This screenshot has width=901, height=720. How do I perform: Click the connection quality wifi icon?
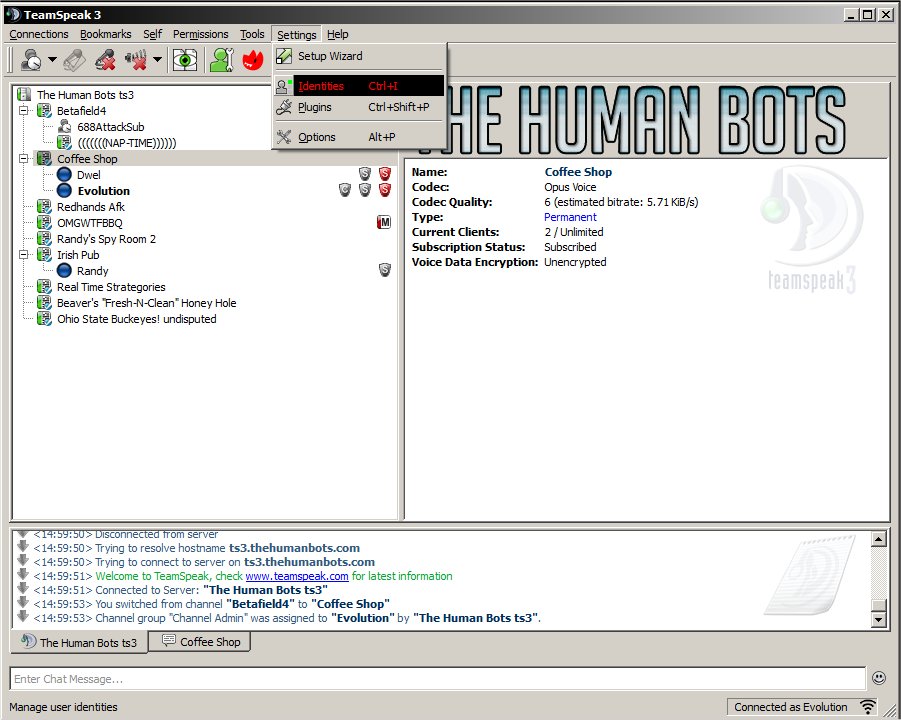868,707
